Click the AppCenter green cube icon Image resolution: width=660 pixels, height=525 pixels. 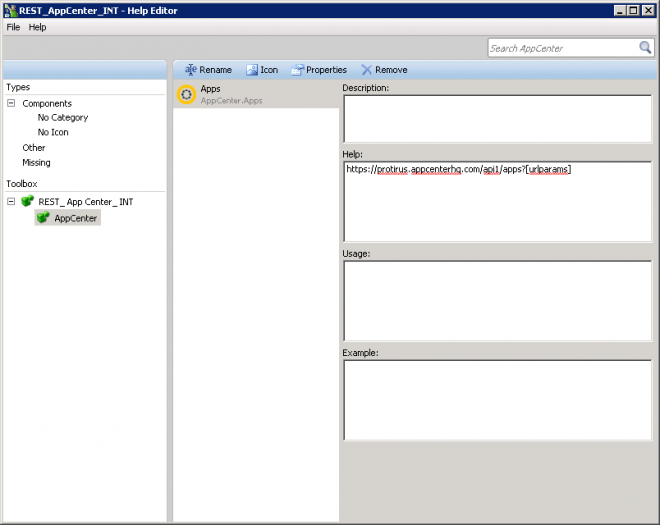[x=43, y=218]
